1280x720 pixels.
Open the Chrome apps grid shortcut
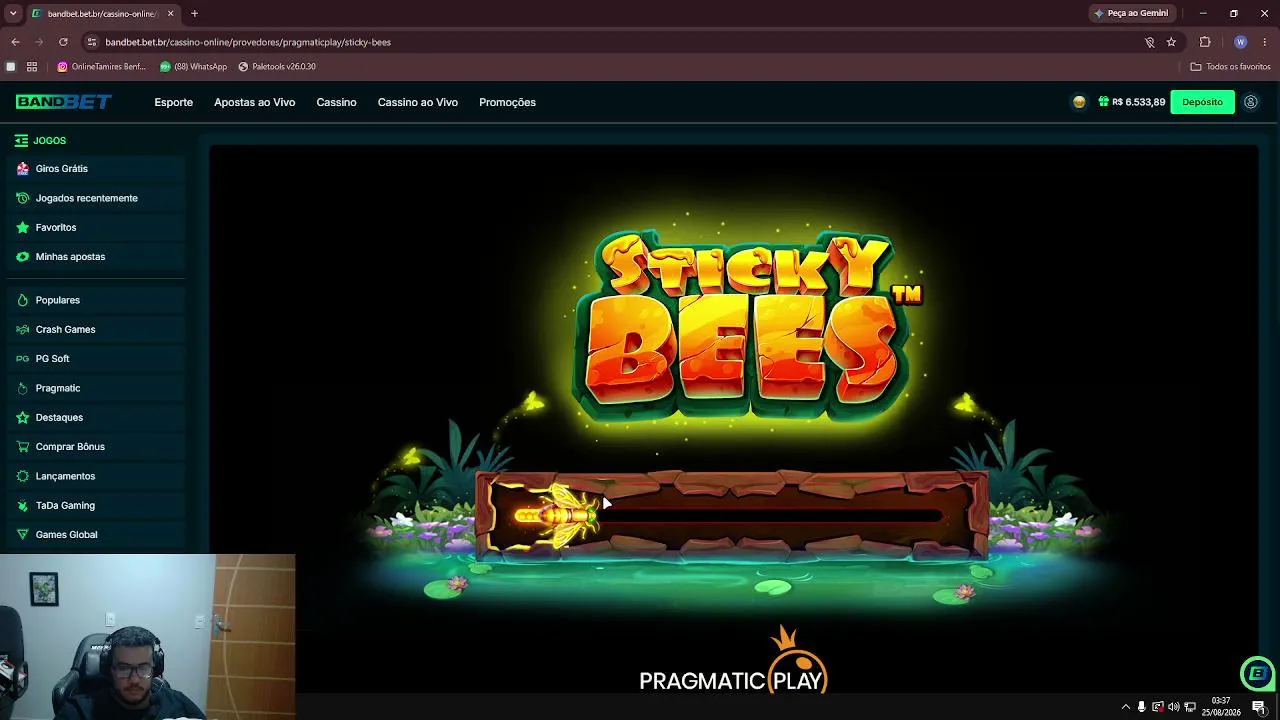coord(32,67)
